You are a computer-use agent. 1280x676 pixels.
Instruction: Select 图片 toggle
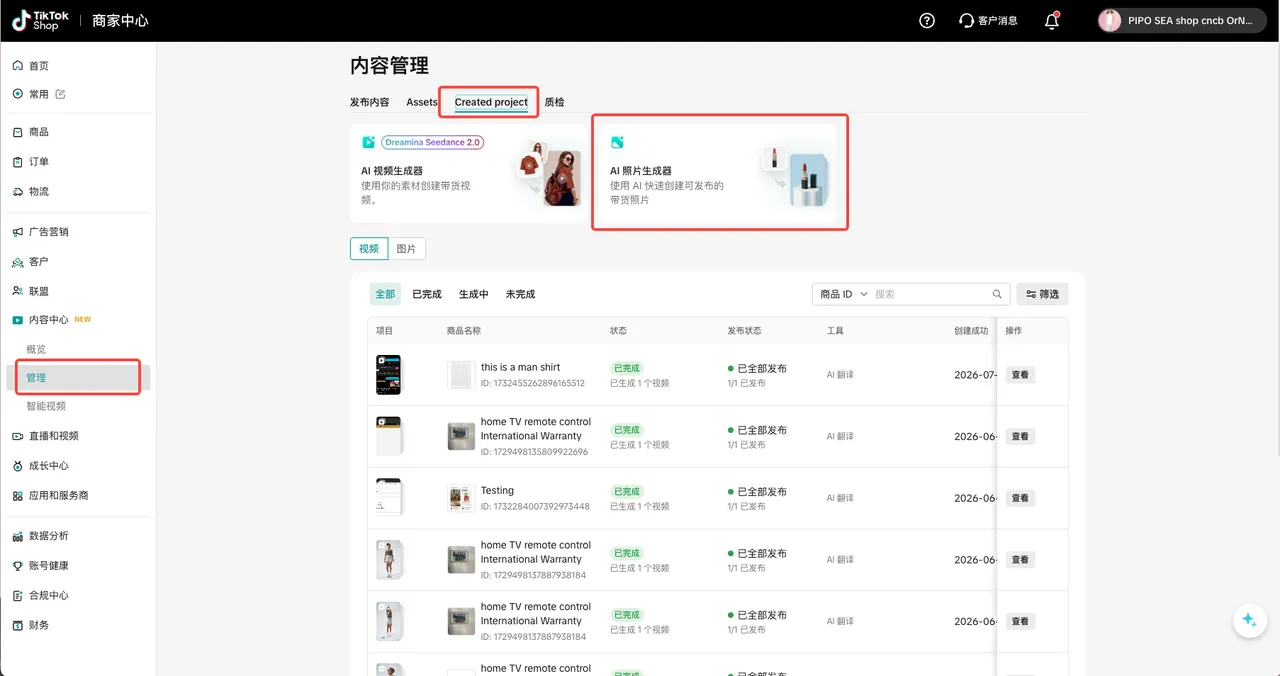pos(406,249)
